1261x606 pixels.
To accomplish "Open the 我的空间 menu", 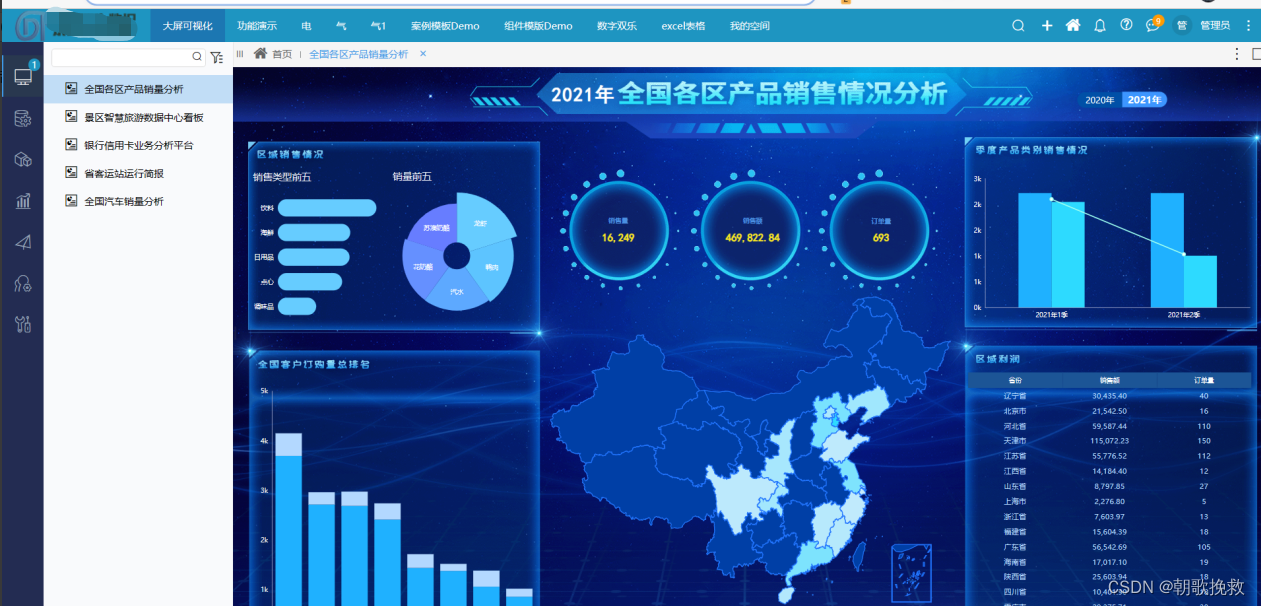I will coord(750,26).
